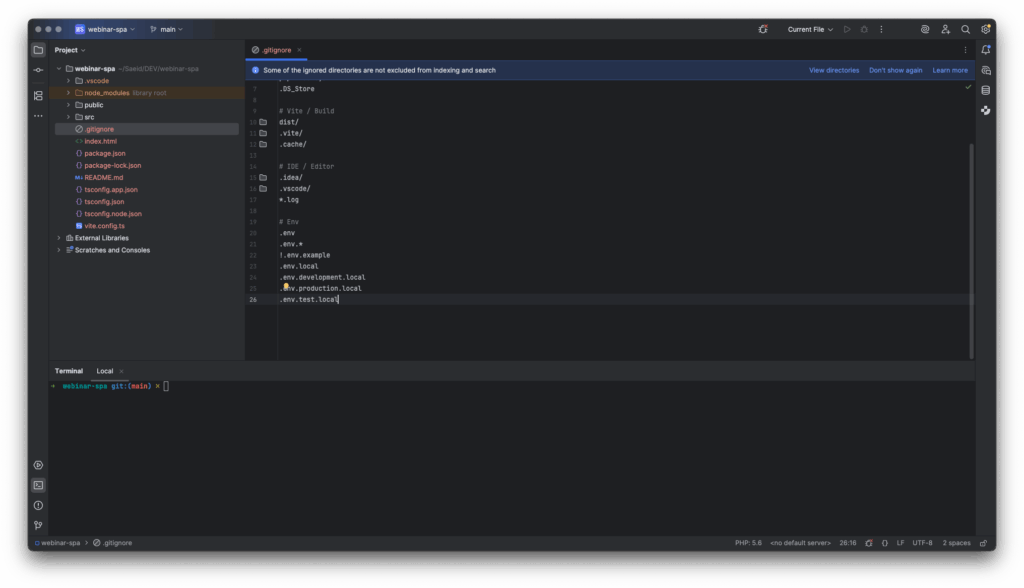Open package.json in the project tree

click(x=104, y=153)
